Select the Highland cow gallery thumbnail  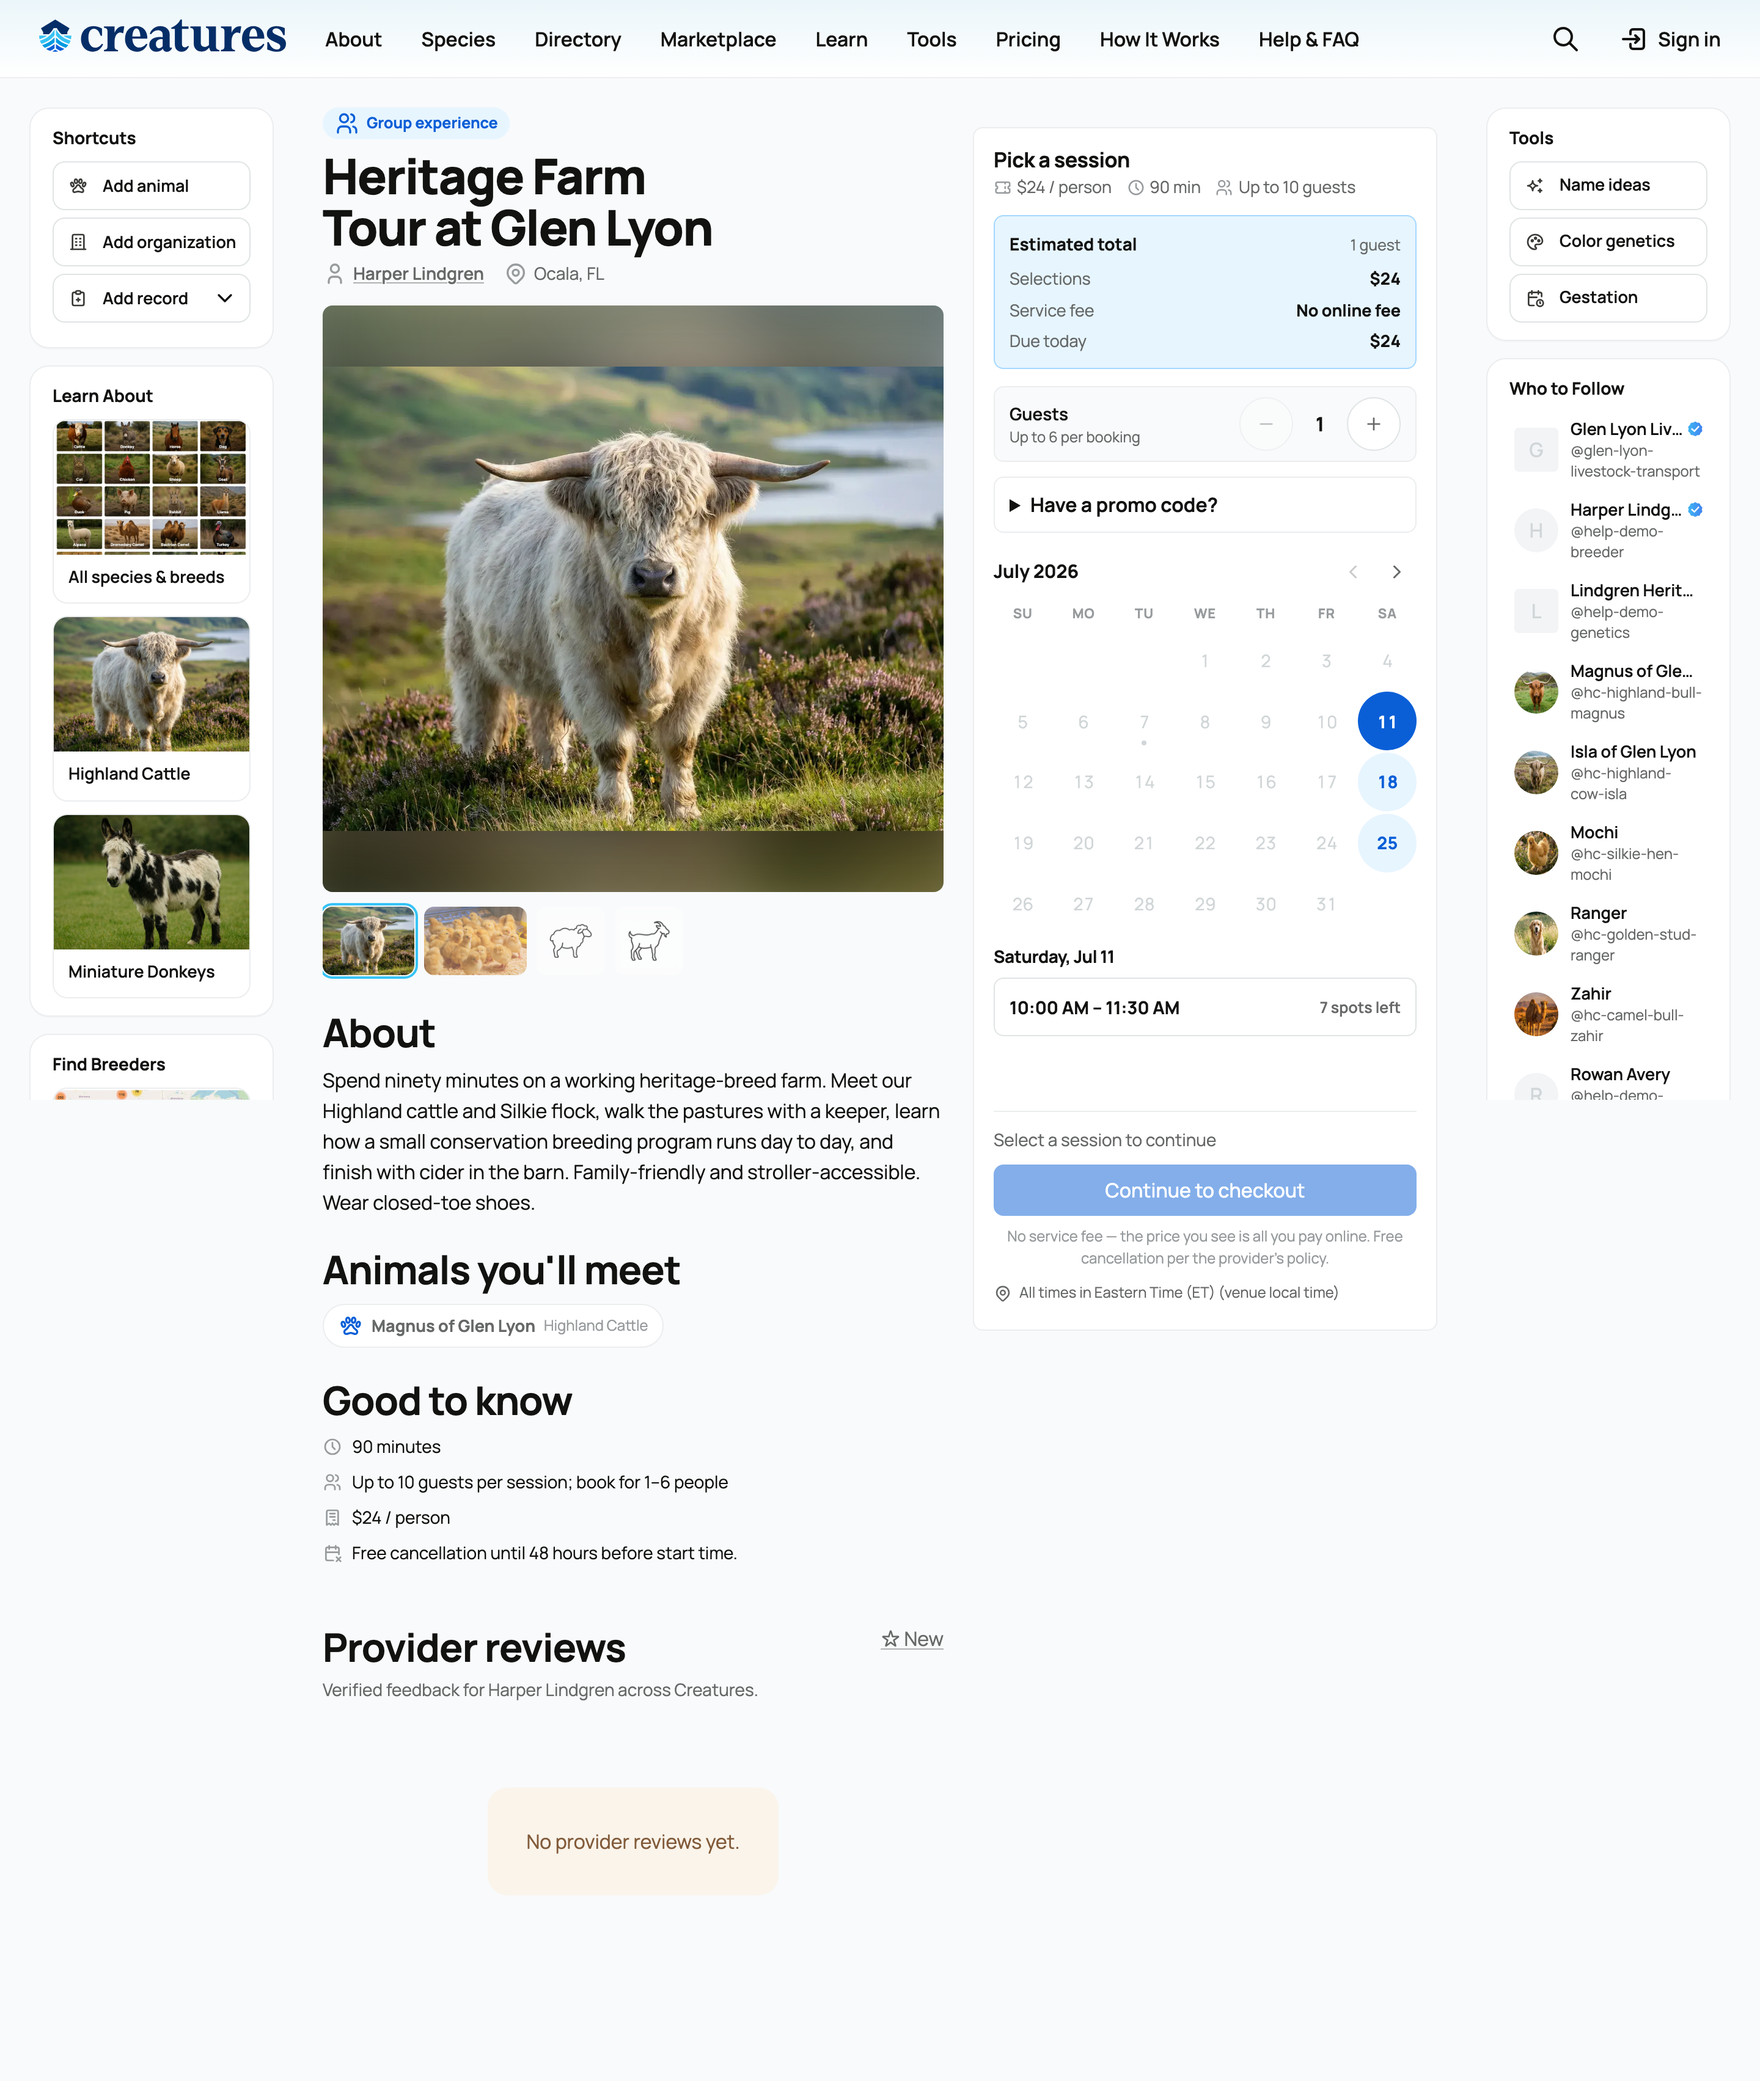369,940
